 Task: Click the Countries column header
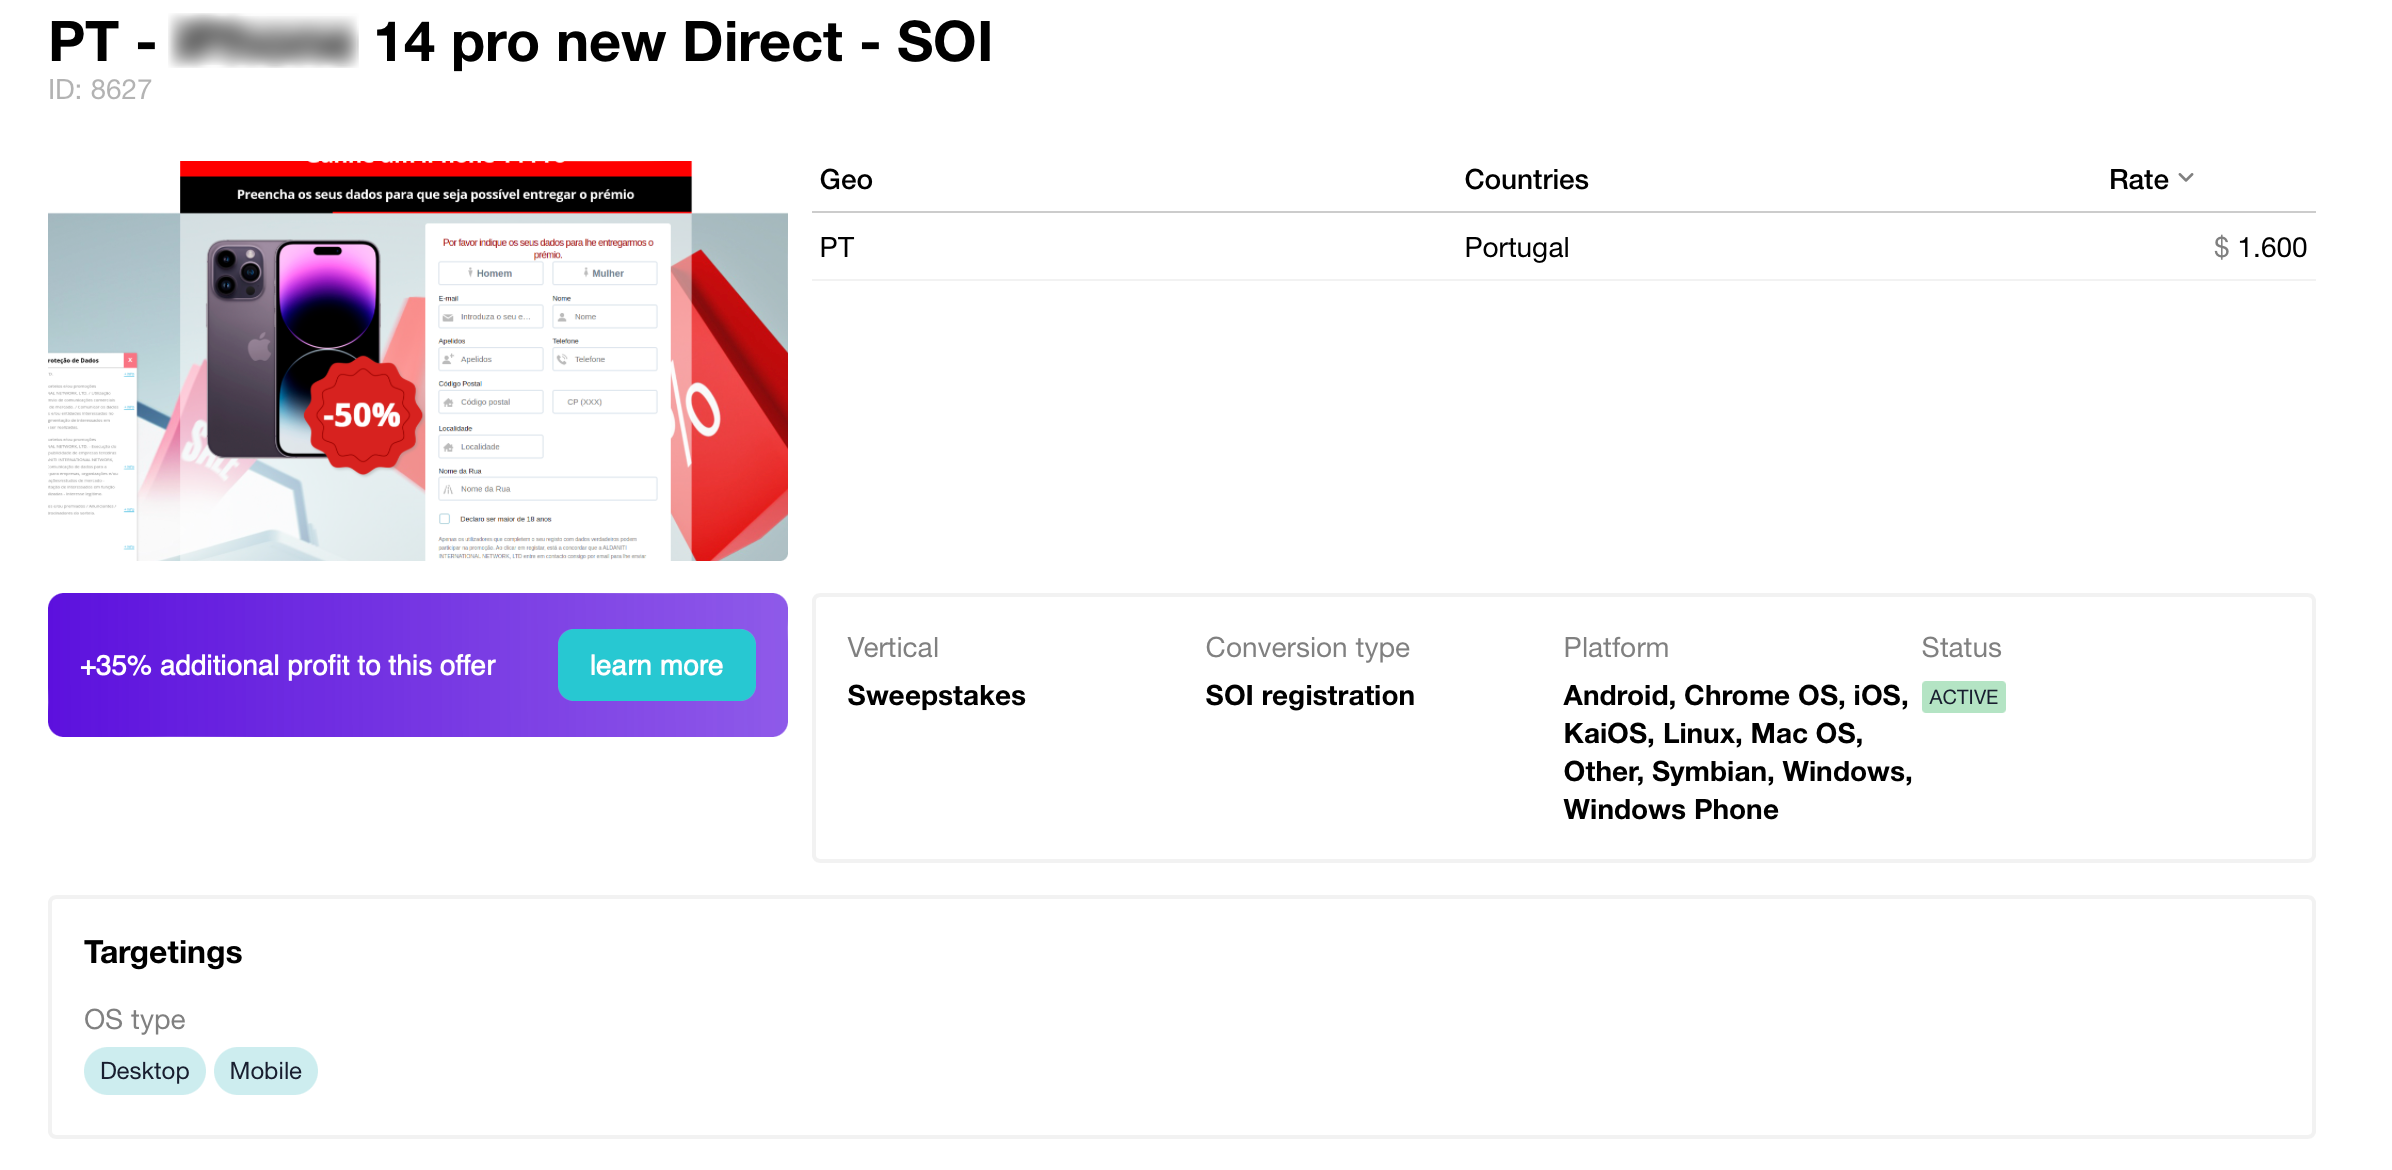point(1526,180)
